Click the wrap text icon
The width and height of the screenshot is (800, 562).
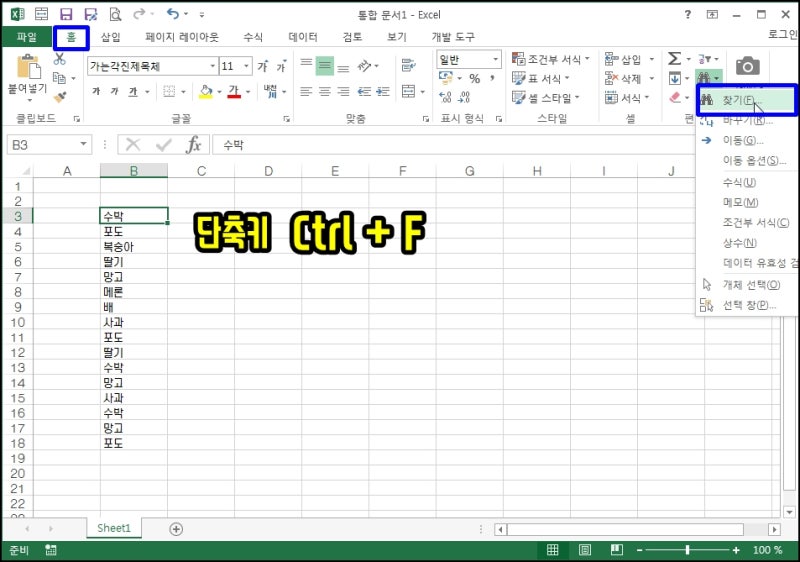tap(408, 65)
